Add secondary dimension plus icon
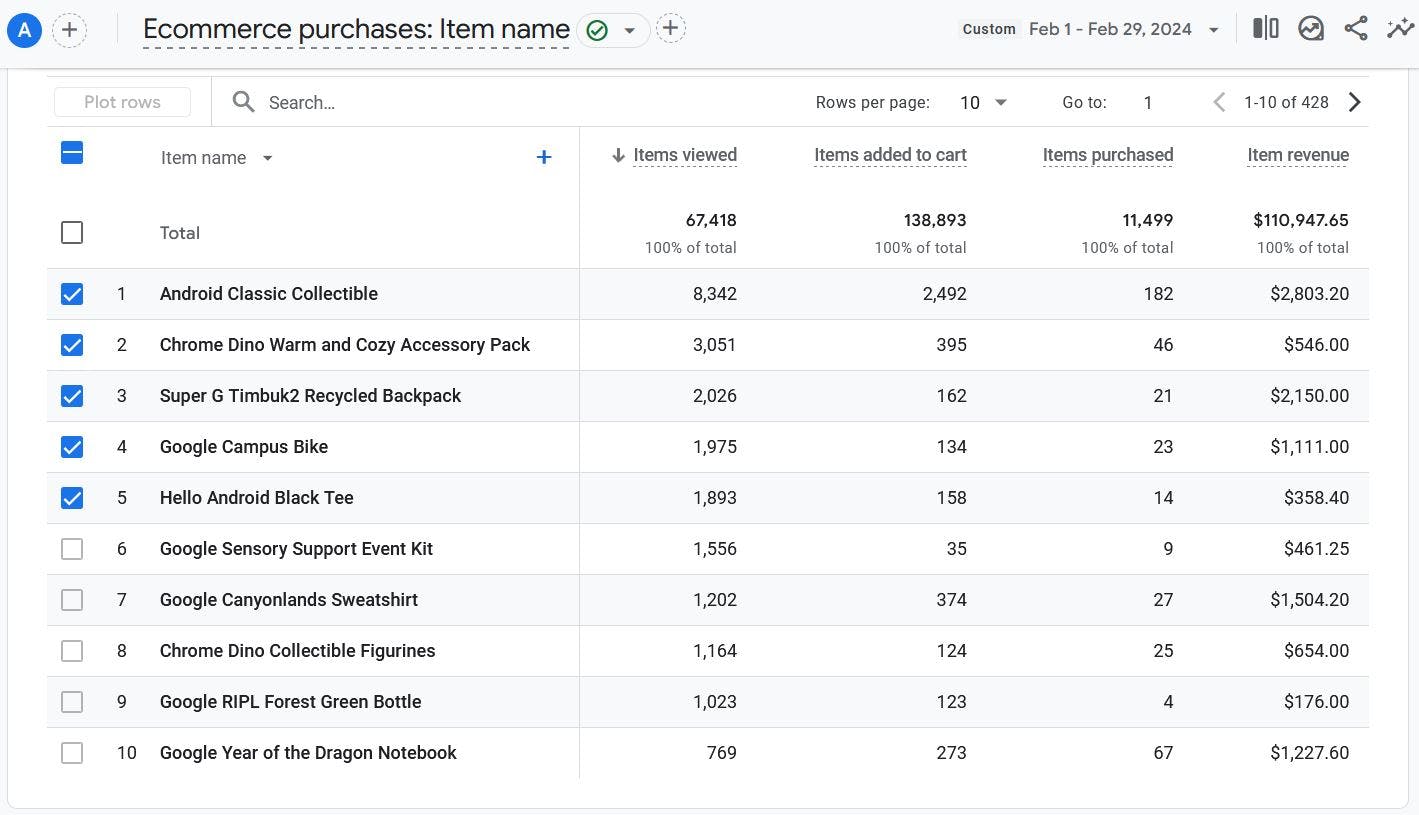 click(544, 157)
